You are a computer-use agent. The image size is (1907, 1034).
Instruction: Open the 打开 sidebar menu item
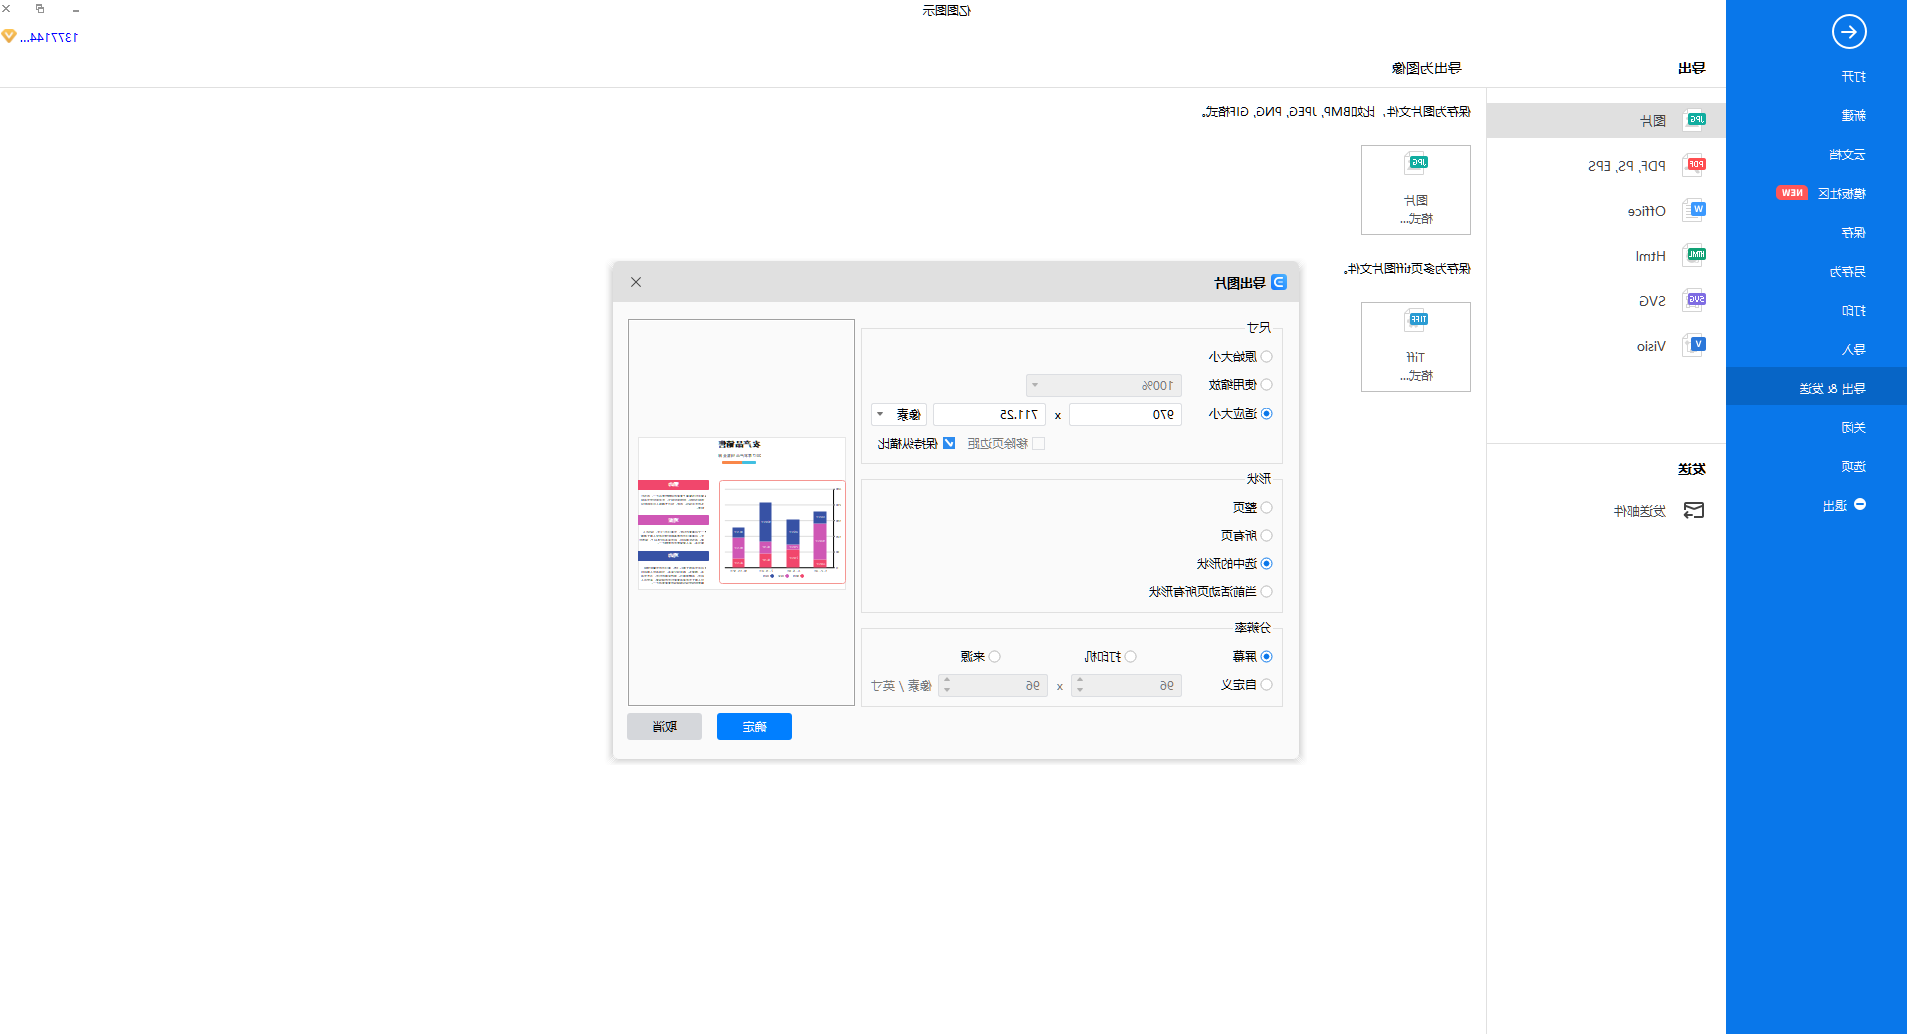click(1853, 77)
